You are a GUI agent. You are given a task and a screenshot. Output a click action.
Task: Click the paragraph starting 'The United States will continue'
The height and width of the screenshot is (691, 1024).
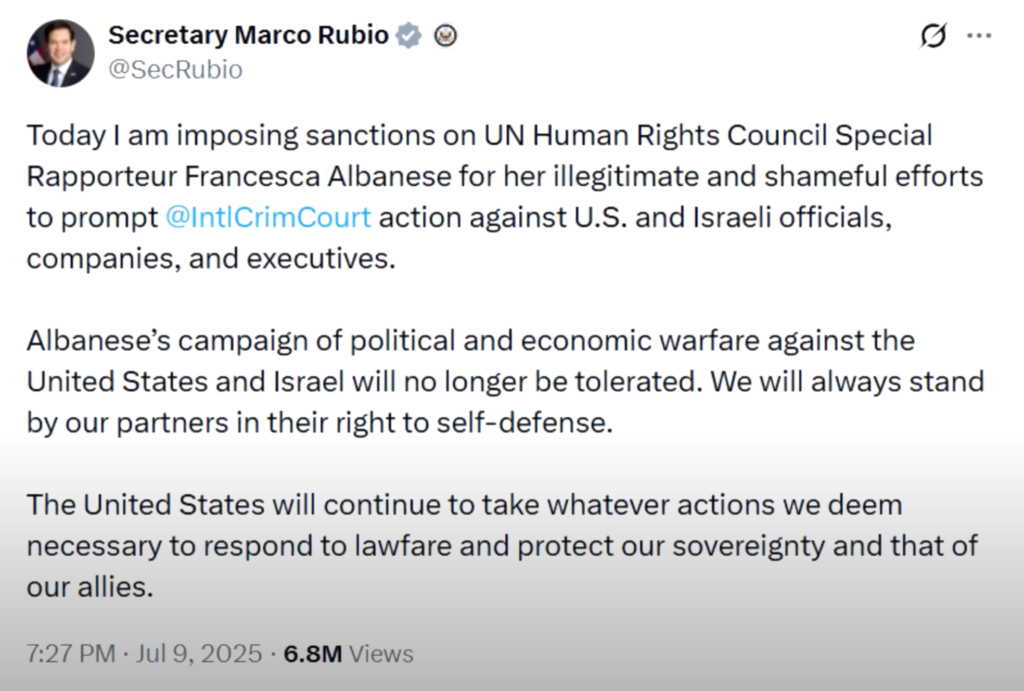(x=500, y=546)
